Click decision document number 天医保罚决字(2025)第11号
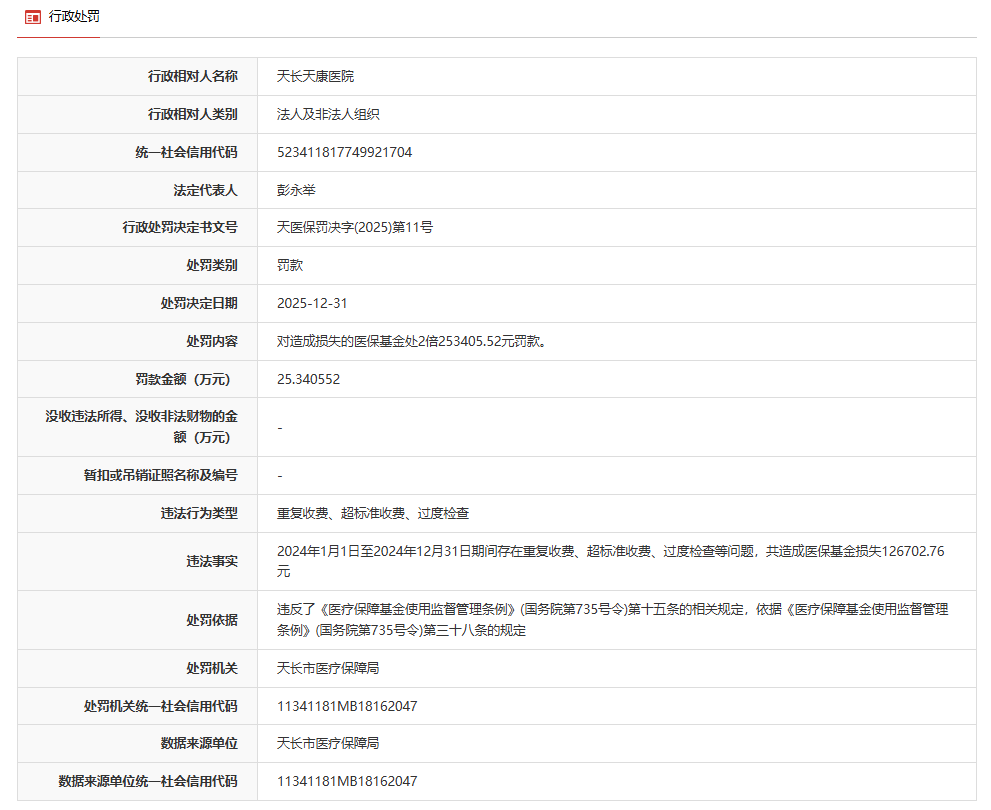This screenshot has width=991, height=810. [354, 228]
